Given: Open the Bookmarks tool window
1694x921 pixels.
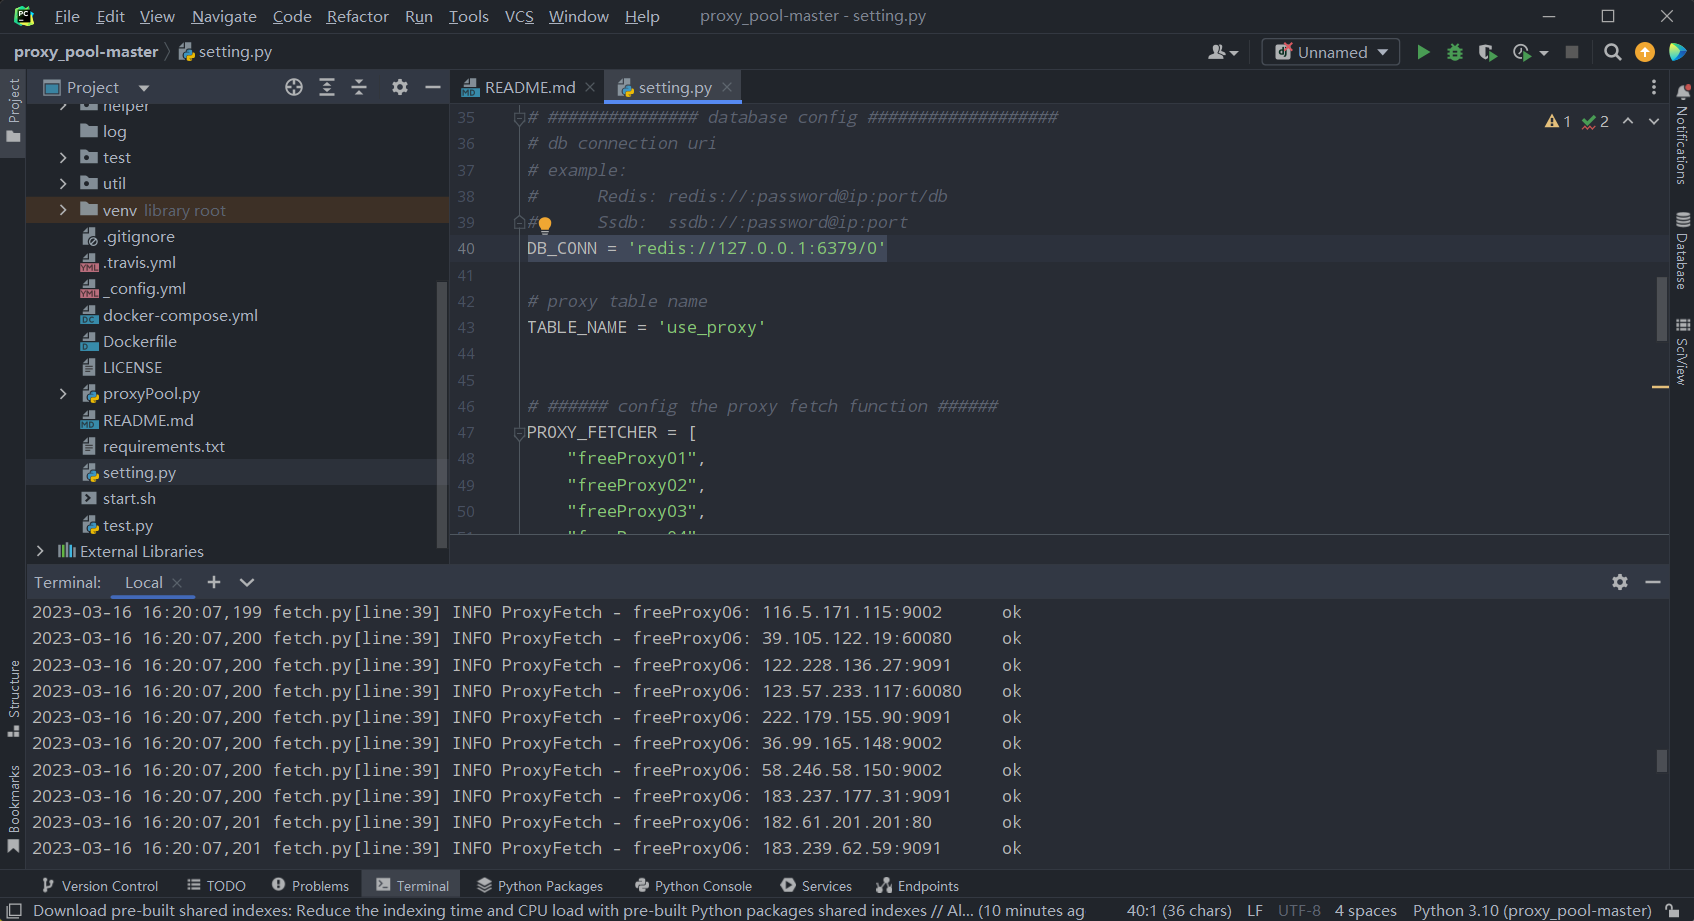Looking at the screenshot, I should [14, 809].
